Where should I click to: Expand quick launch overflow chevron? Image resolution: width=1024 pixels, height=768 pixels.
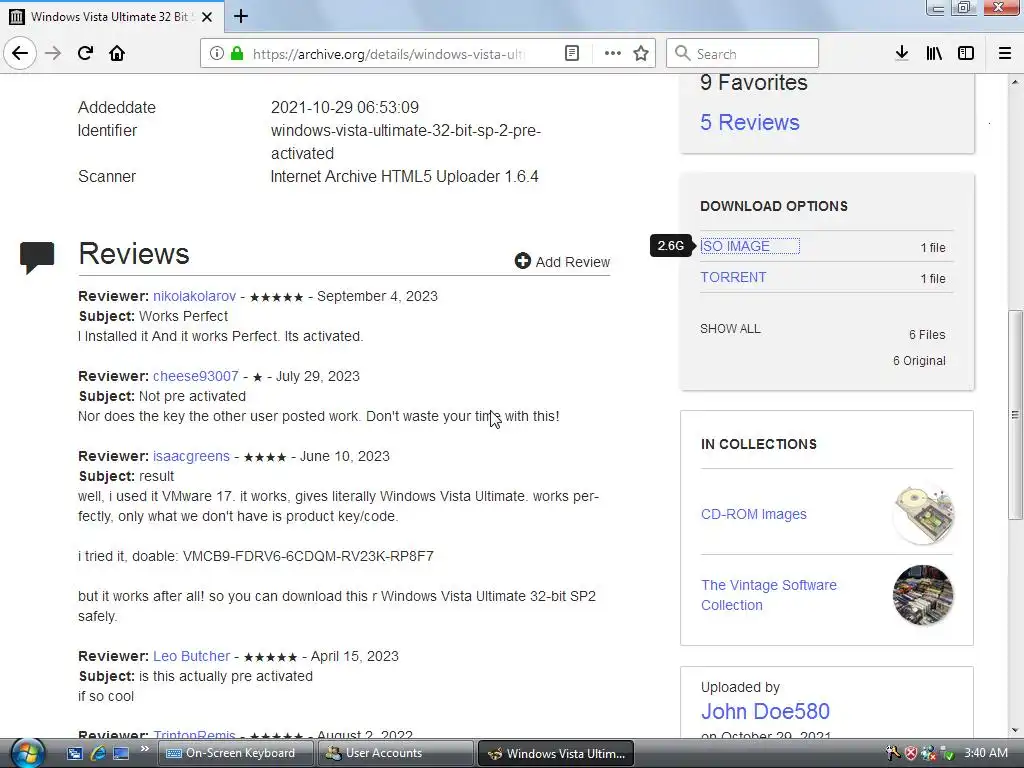[144, 748]
